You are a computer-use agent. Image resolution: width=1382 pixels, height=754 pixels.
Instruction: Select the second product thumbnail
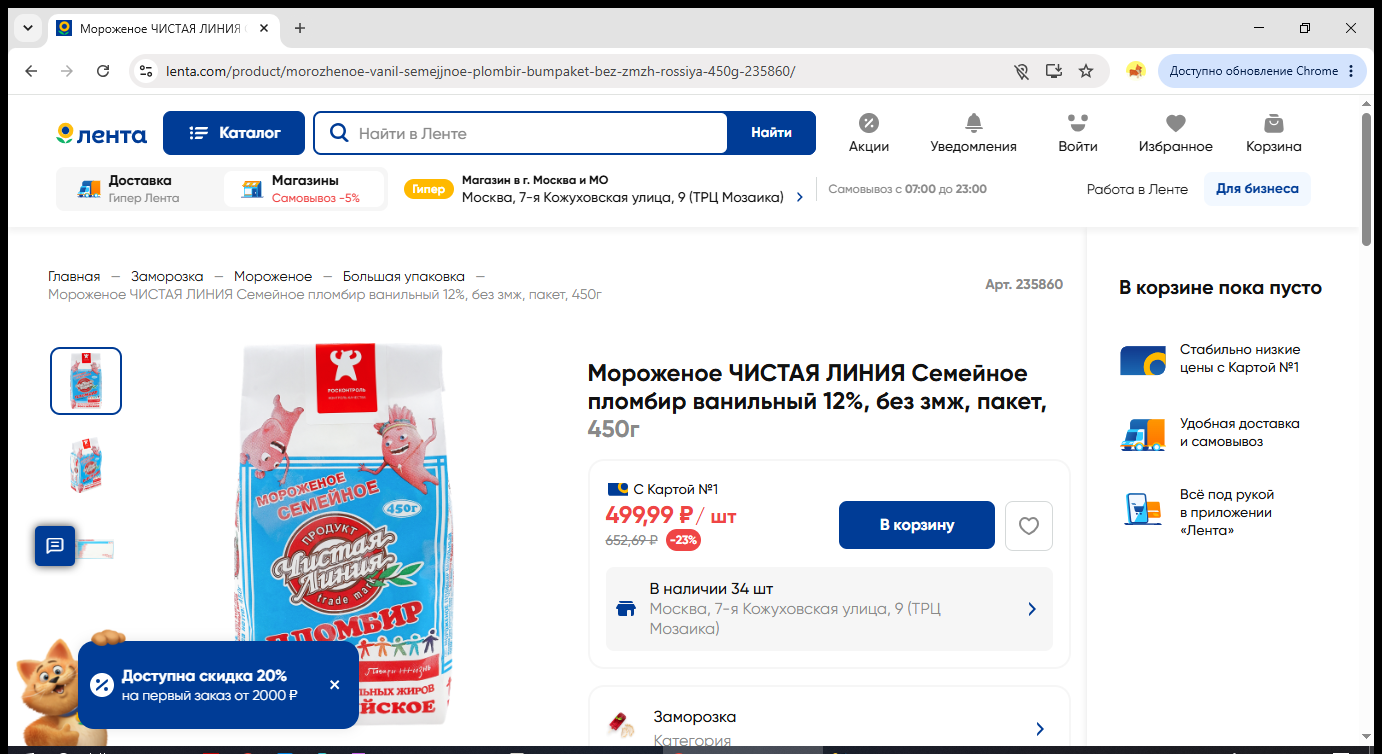click(x=86, y=465)
